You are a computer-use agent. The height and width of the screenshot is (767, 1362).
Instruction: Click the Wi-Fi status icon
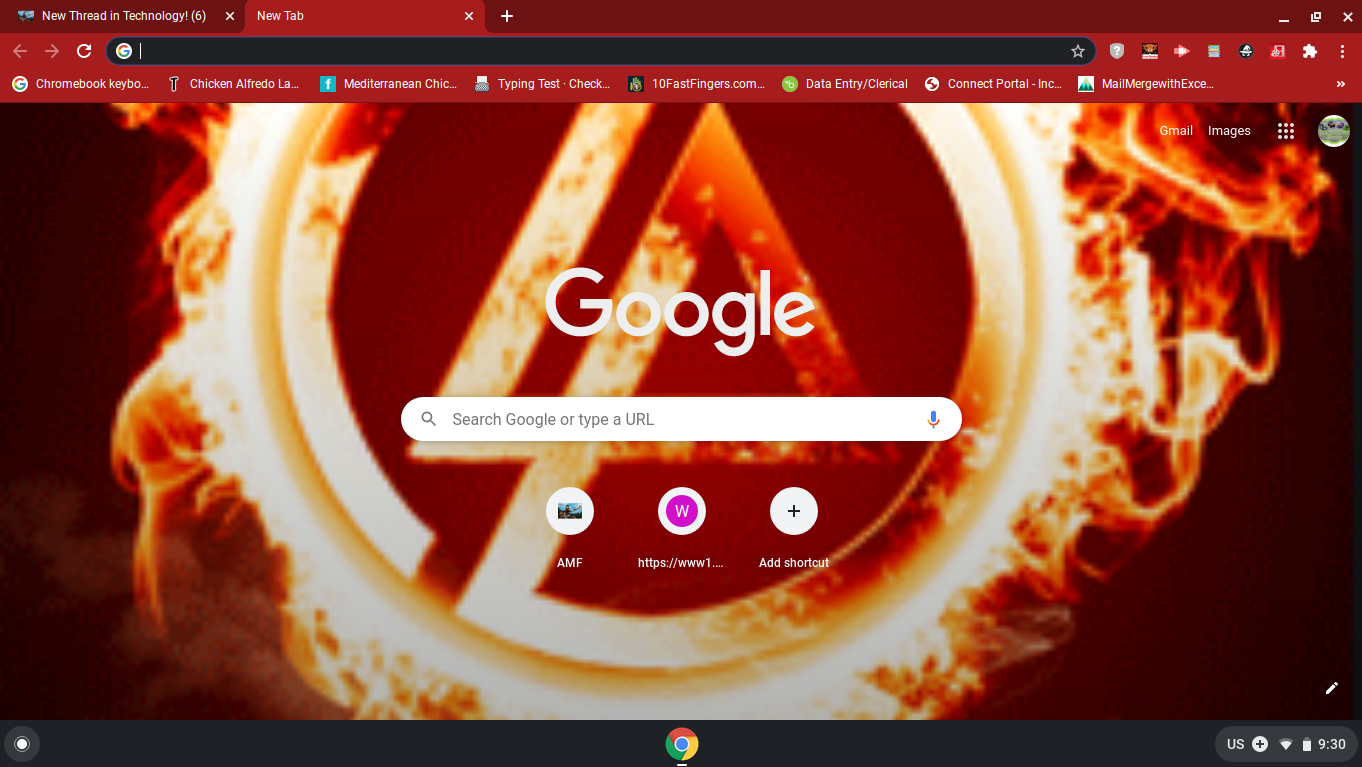pos(1286,744)
